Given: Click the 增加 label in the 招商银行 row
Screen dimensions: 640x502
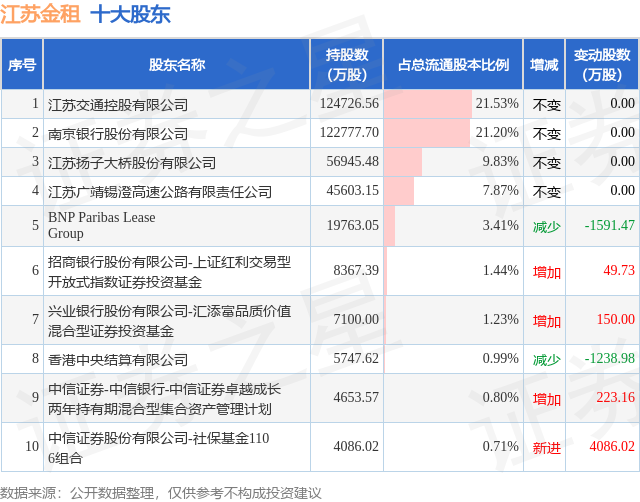Looking at the screenshot, I should click(x=547, y=271).
